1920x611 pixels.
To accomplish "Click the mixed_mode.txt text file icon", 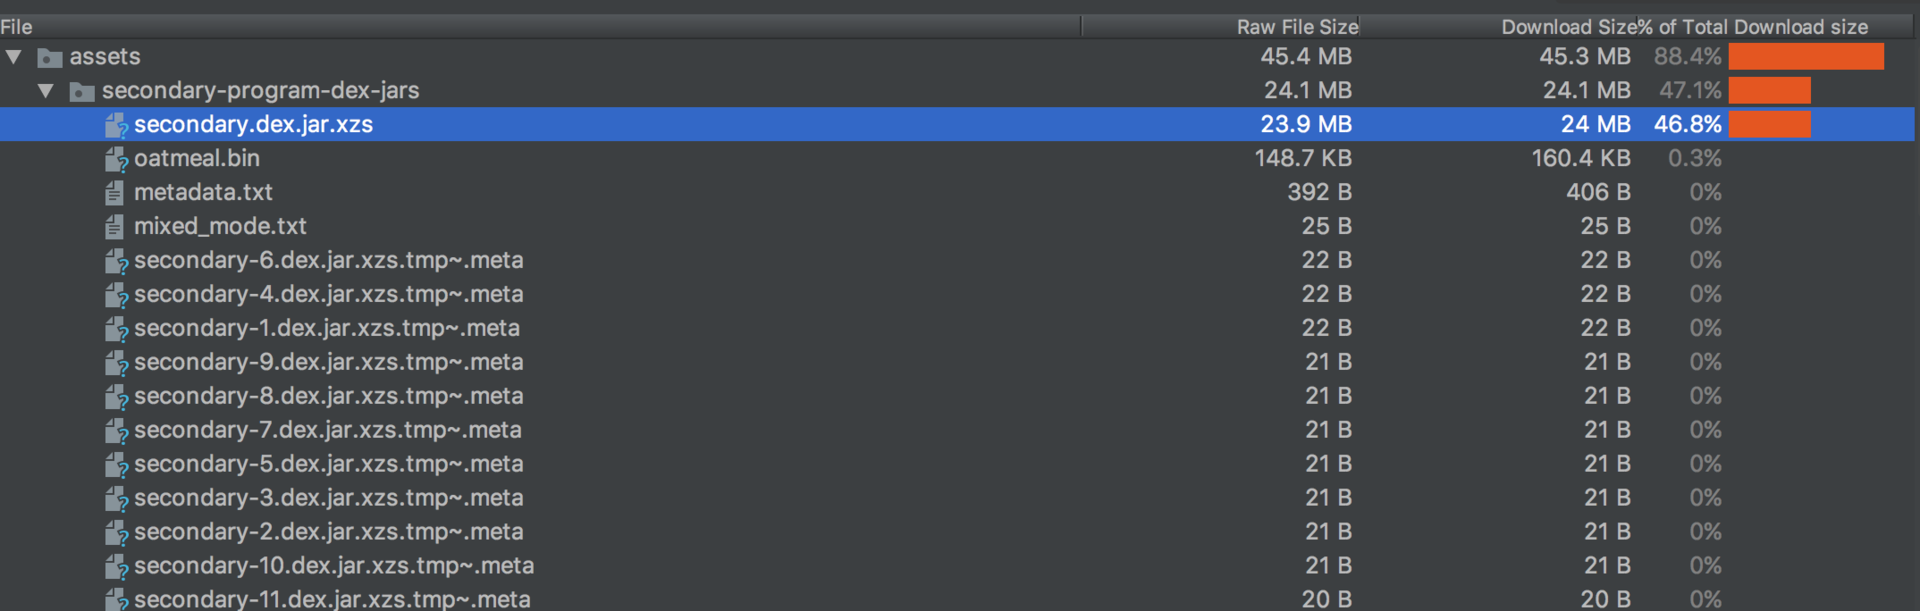I will (114, 227).
